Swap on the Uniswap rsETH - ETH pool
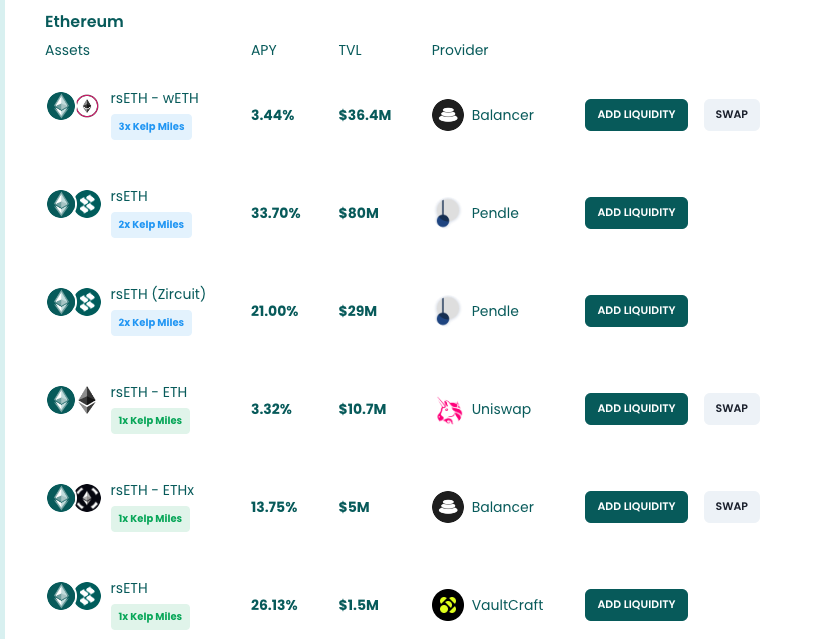 point(731,409)
